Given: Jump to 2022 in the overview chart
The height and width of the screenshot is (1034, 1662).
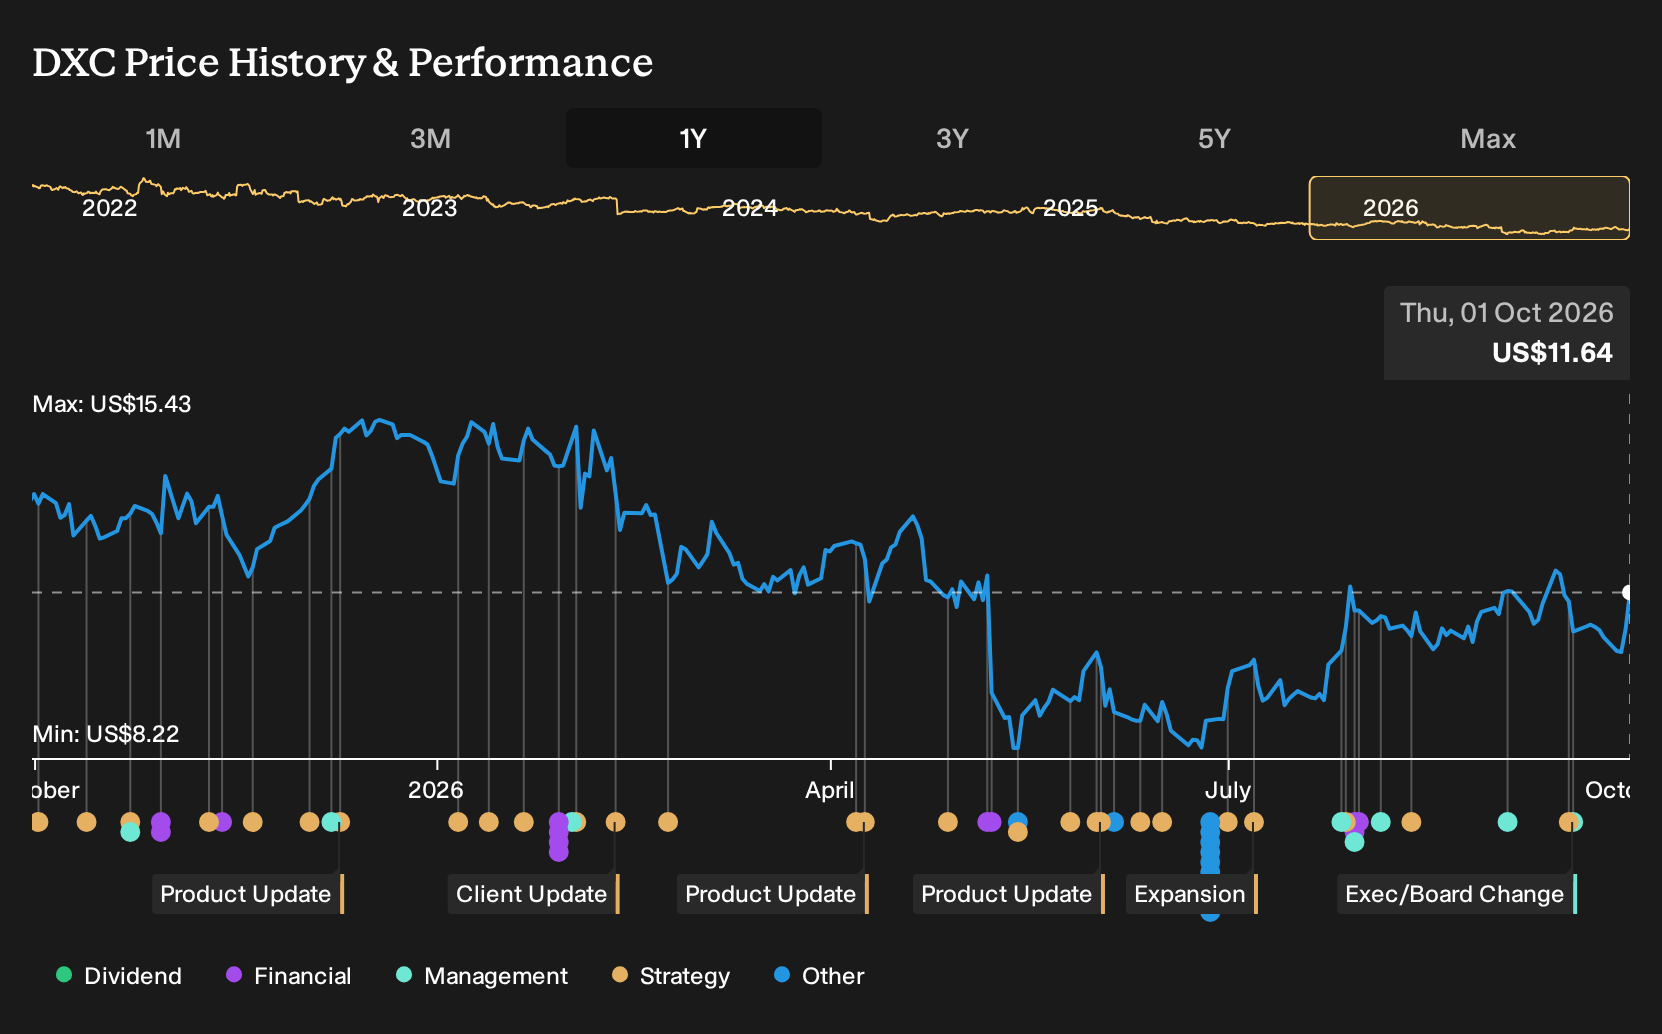Looking at the screenshot, I should [110, 208].
